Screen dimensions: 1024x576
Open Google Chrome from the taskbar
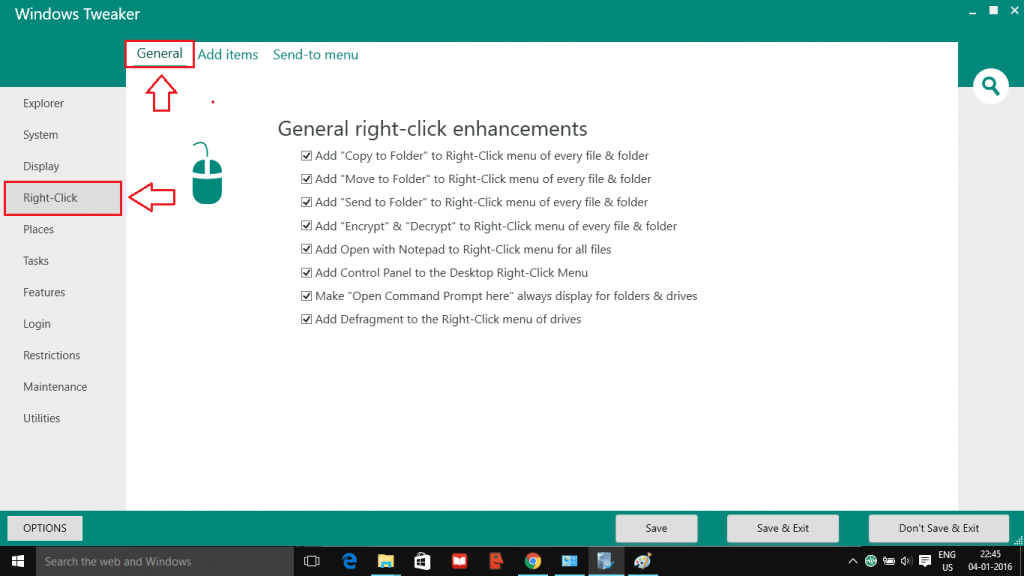point(533,562)
